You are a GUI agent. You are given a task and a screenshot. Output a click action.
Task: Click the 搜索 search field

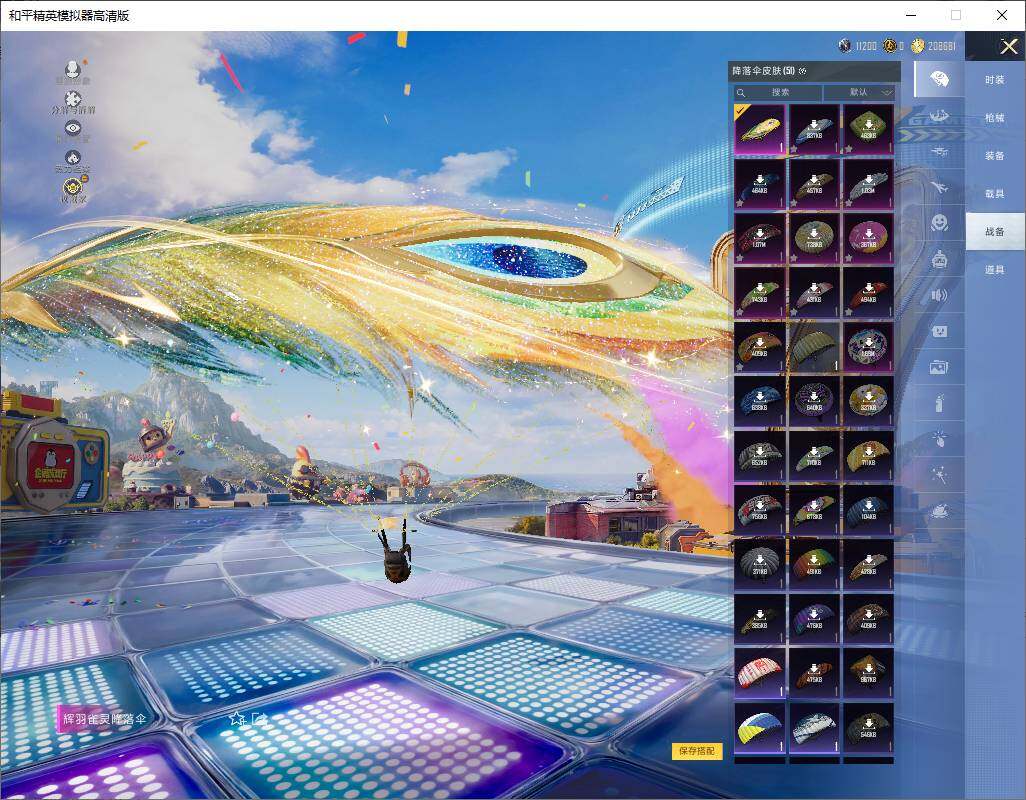[x=778, y=92]
